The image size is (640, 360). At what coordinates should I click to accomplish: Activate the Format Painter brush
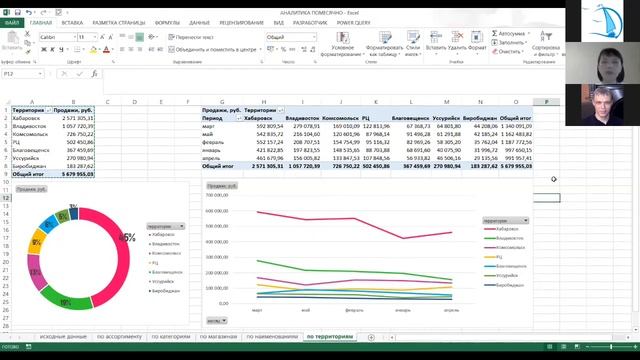(27, 52)
